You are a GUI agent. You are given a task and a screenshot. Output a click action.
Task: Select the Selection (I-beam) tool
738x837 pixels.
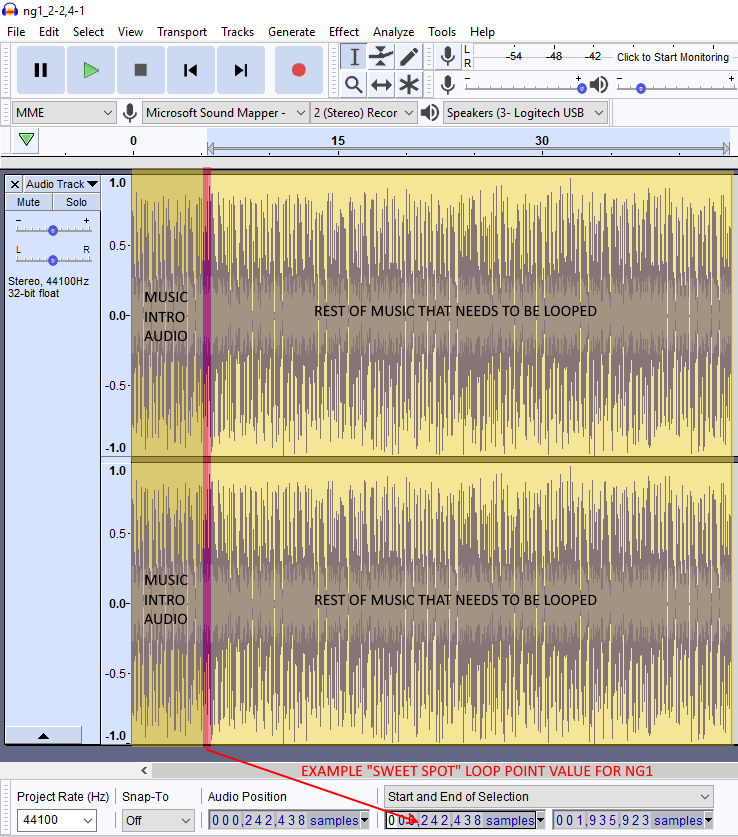(x=354, y=57)
